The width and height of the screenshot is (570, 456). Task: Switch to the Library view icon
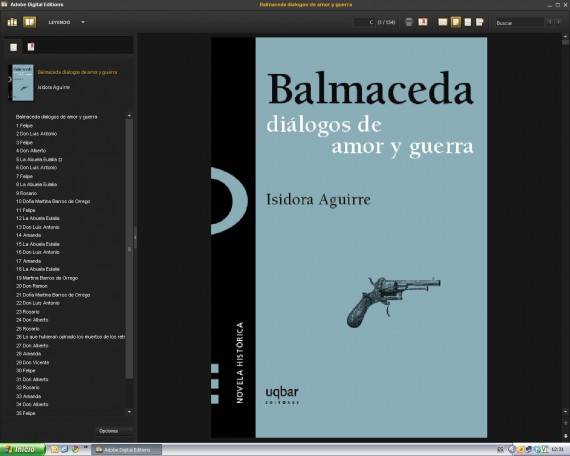[12, 22]
